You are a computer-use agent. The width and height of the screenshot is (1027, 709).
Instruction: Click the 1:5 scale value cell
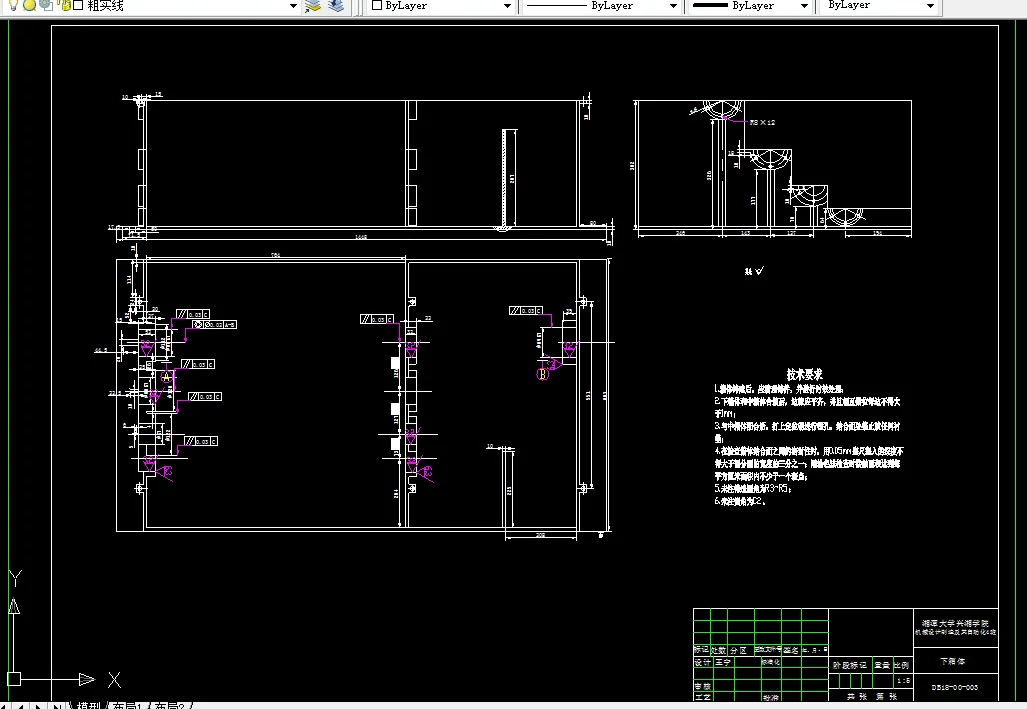click(x=903, y=681)
